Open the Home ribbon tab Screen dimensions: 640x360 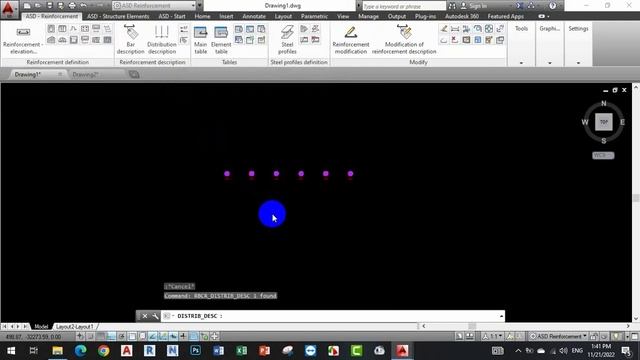click(x=202, y=16)
